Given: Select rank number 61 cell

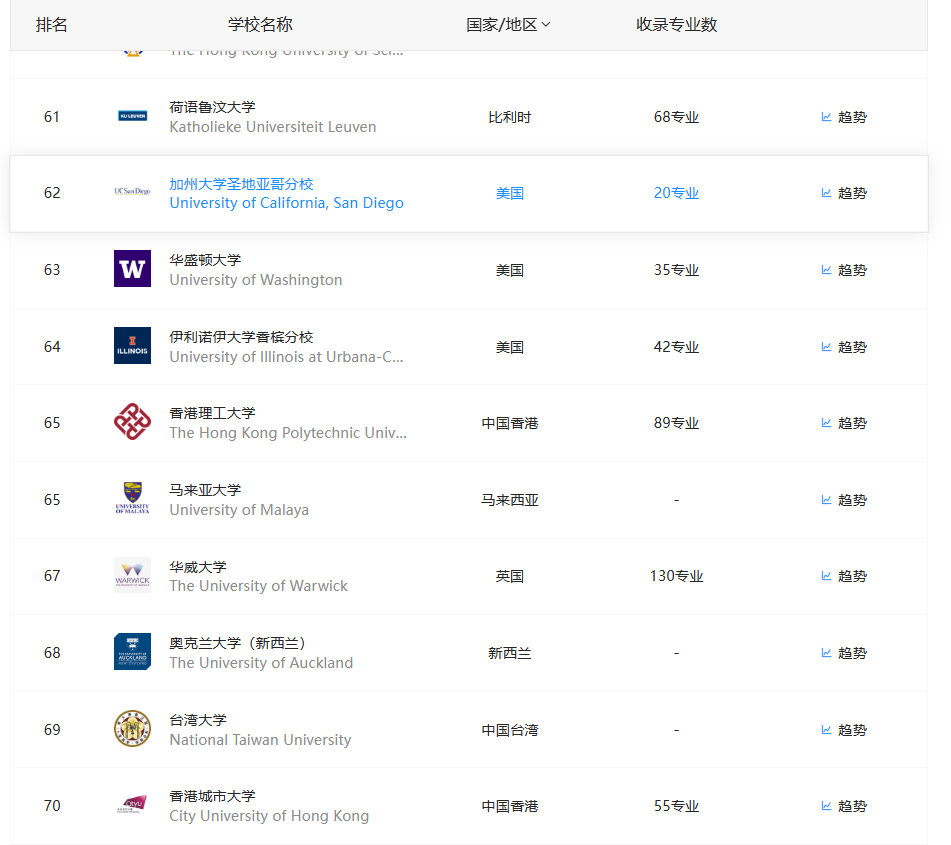Looking at the screenshot, I should pyautogui.click(x=52, y=116).
